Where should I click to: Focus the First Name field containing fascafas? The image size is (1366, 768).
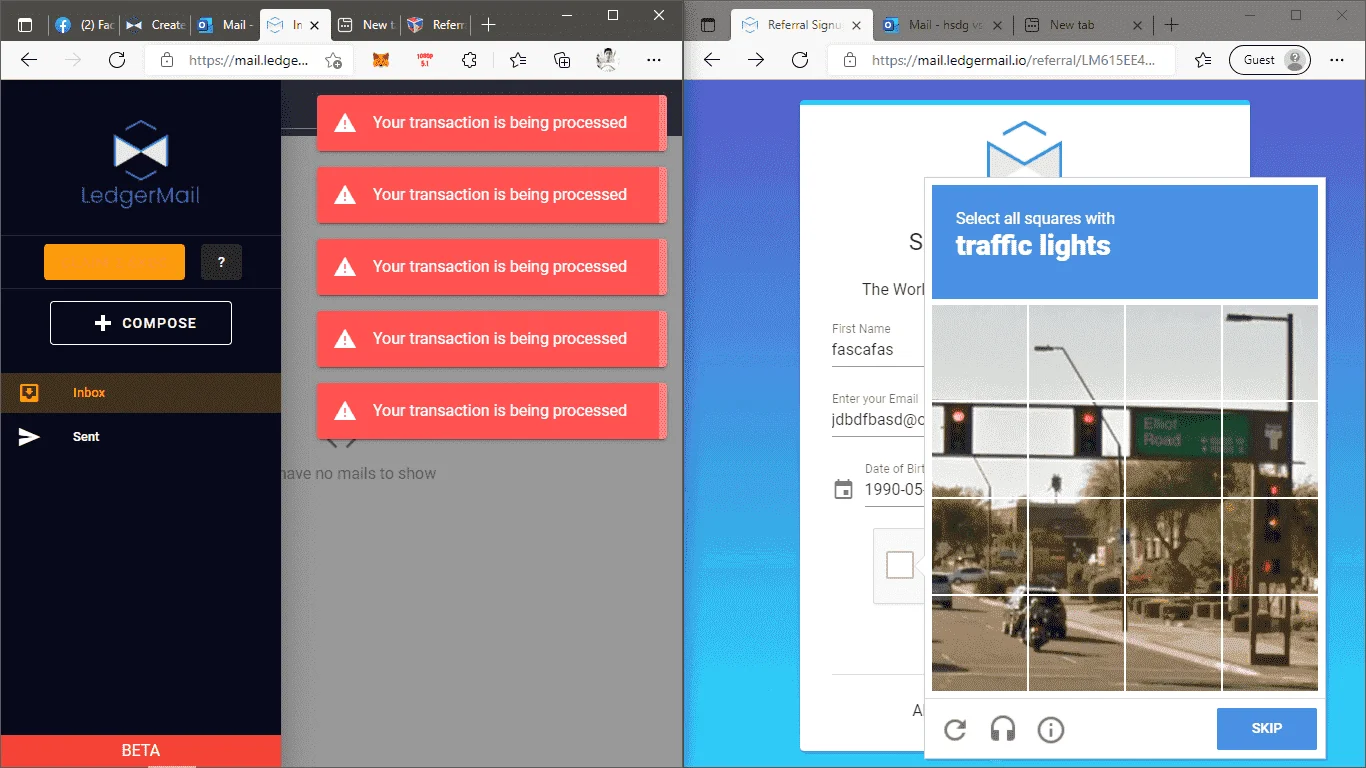pos(878,350)
